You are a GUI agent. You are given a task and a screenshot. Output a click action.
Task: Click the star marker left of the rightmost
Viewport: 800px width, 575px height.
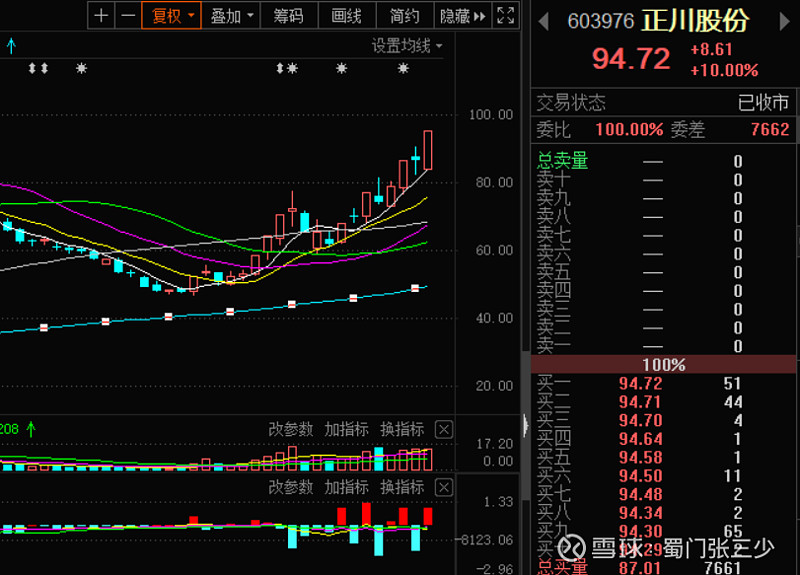tap(342, 68)
